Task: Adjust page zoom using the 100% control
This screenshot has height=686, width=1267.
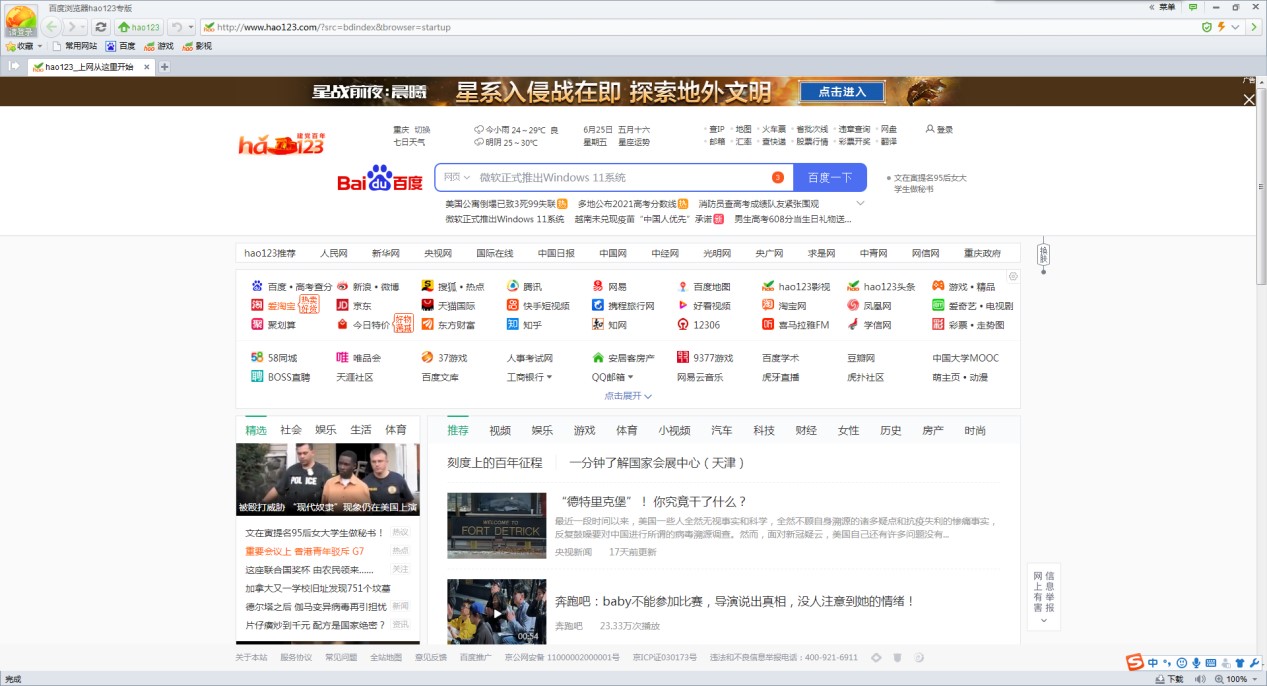Action: pos(1237,678)
